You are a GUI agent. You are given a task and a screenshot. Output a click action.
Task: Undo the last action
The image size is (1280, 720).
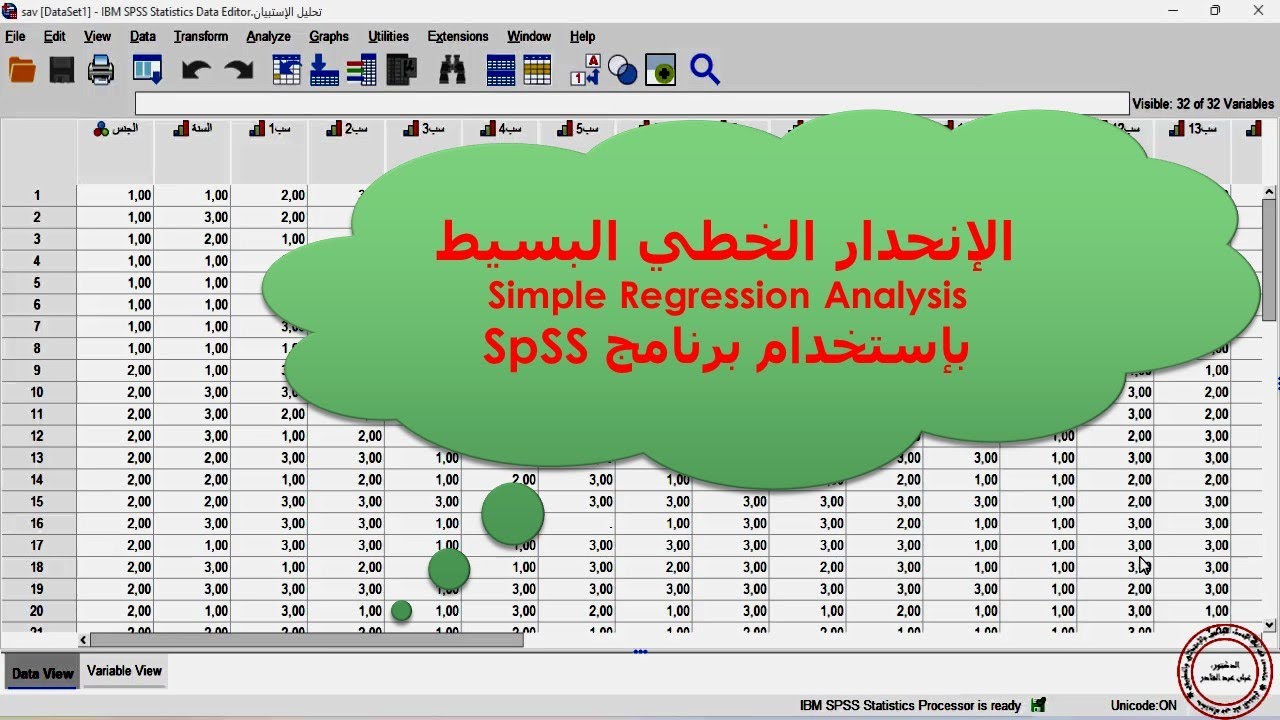click(196, 70)
